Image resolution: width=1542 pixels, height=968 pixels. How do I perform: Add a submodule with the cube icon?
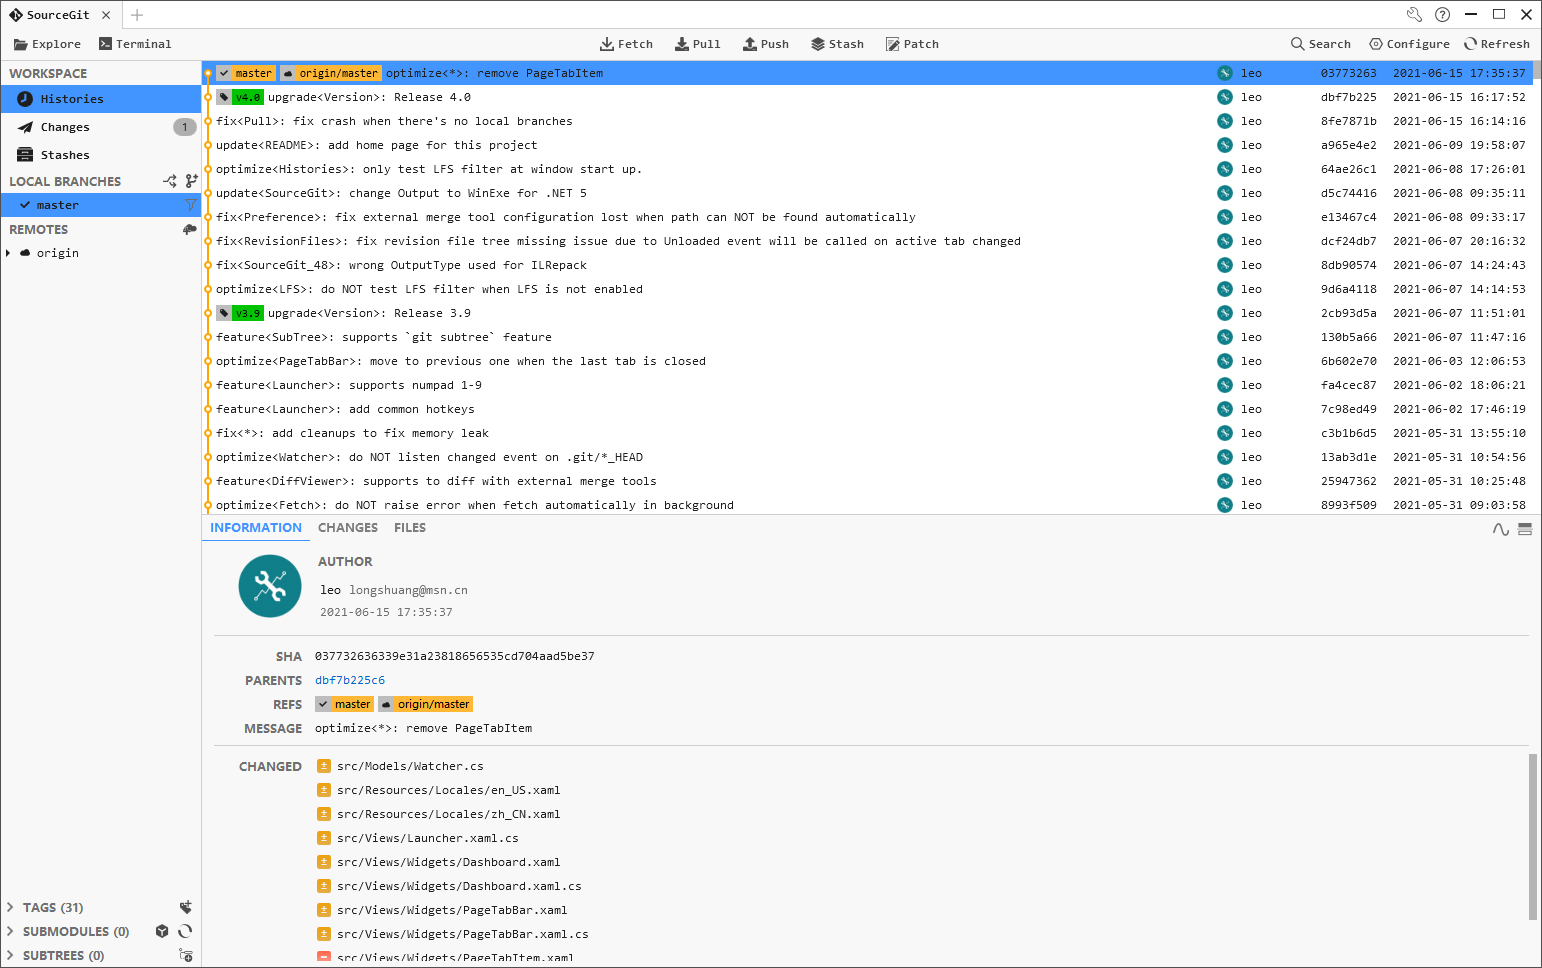coord(162,931)
